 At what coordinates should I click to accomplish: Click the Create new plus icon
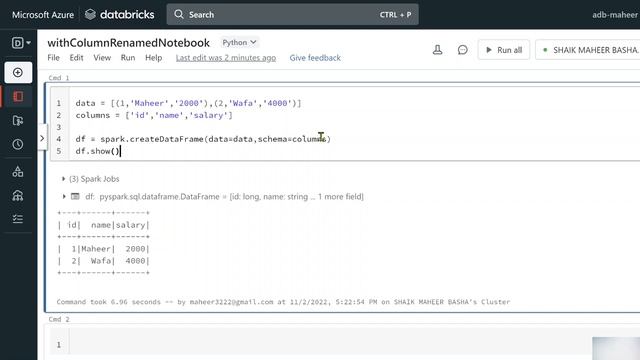click(x=18, y=73)
